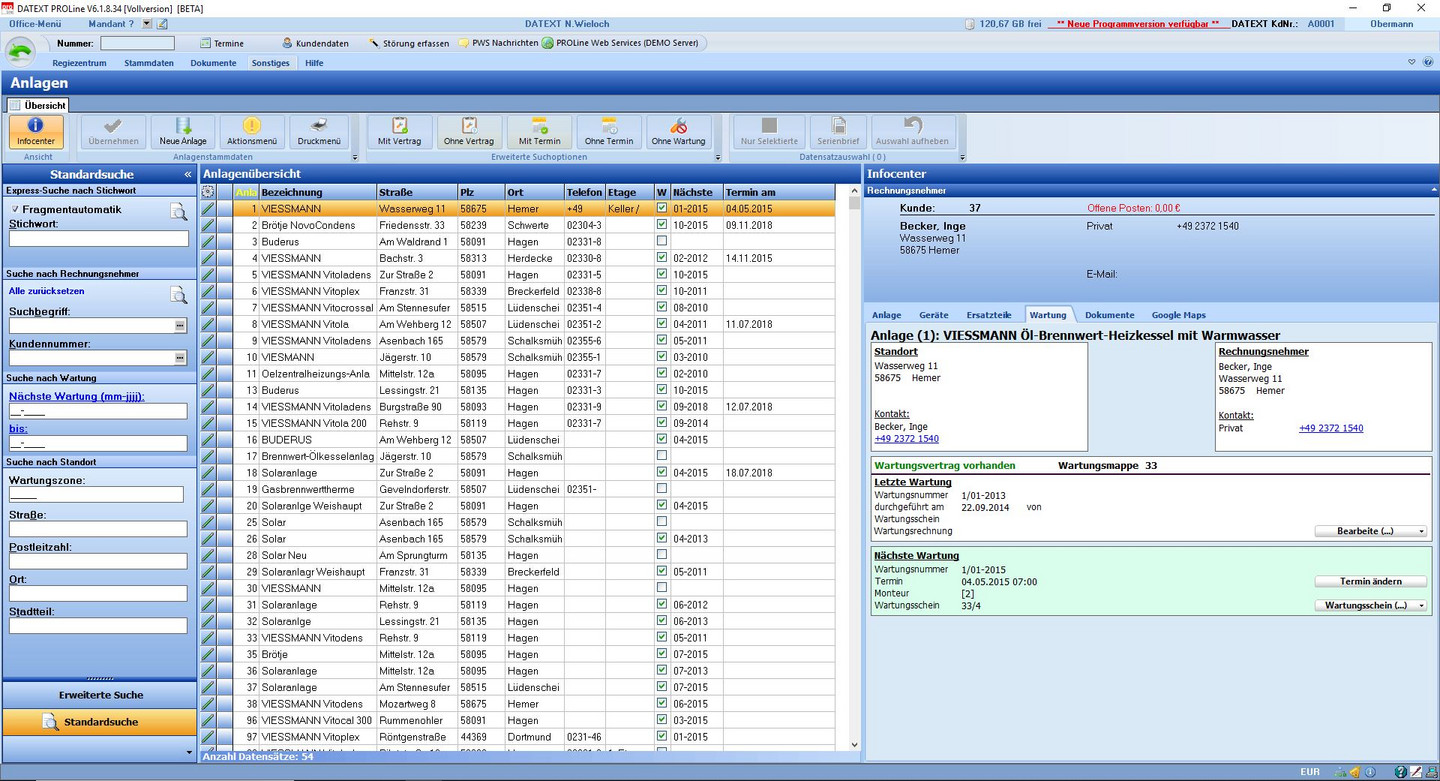Image resolution: width=1440 pixels, height=781 pixels.
Task: Click Neue Programmversion verfügbar link
Action: pyautogui.click(x=1137, y=23)
